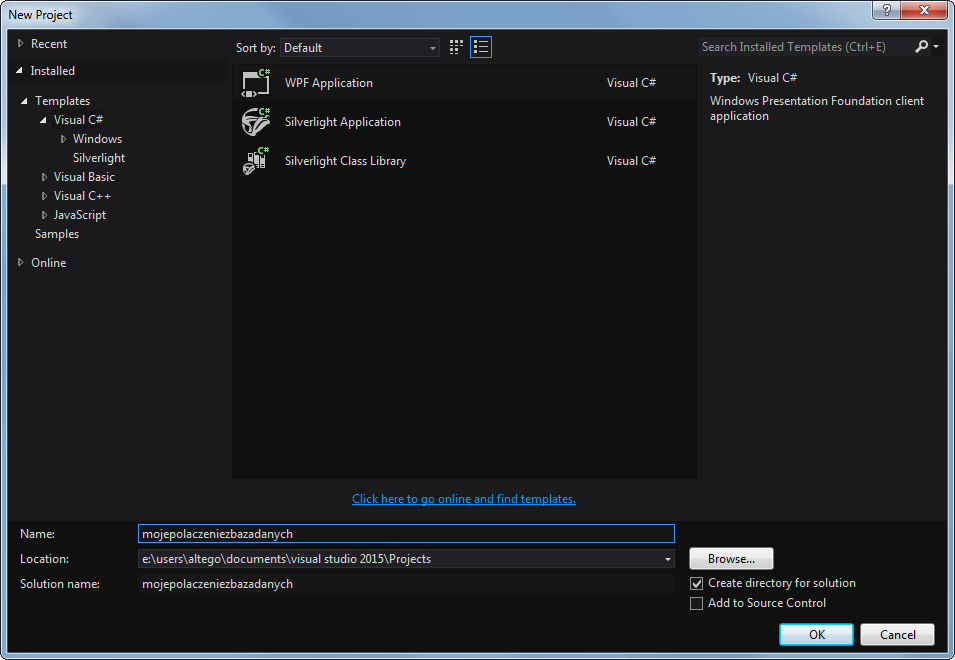Click in the Search Installed Templates box

[804, 47]
